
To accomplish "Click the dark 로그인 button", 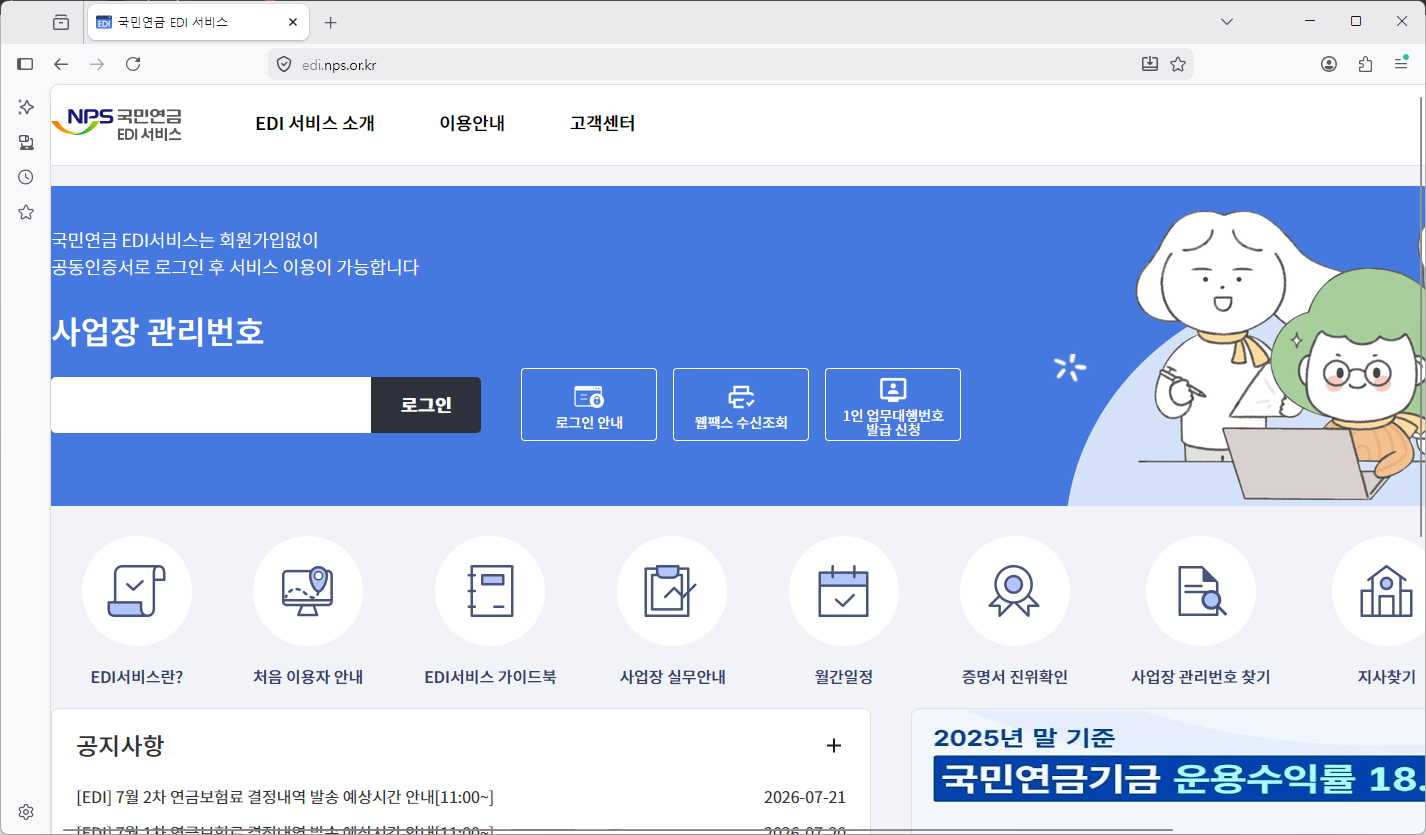I will pos(426,405).
